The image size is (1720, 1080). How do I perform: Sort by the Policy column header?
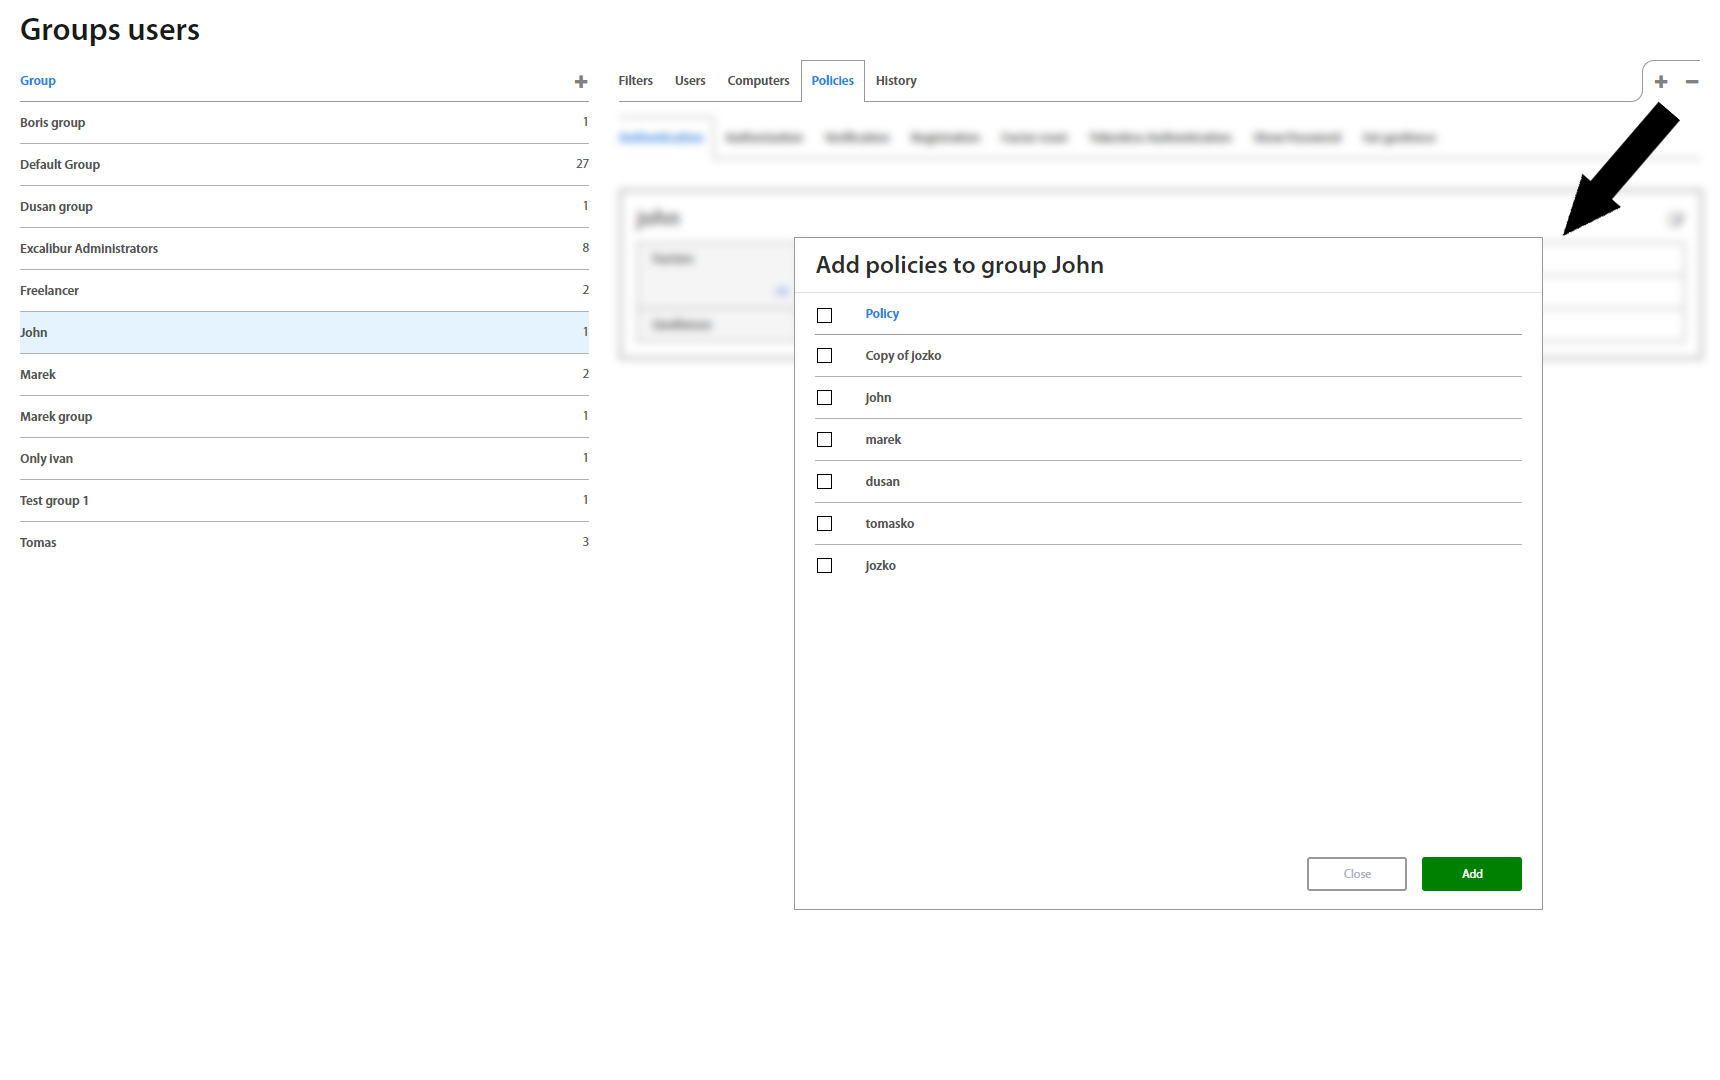882,314
